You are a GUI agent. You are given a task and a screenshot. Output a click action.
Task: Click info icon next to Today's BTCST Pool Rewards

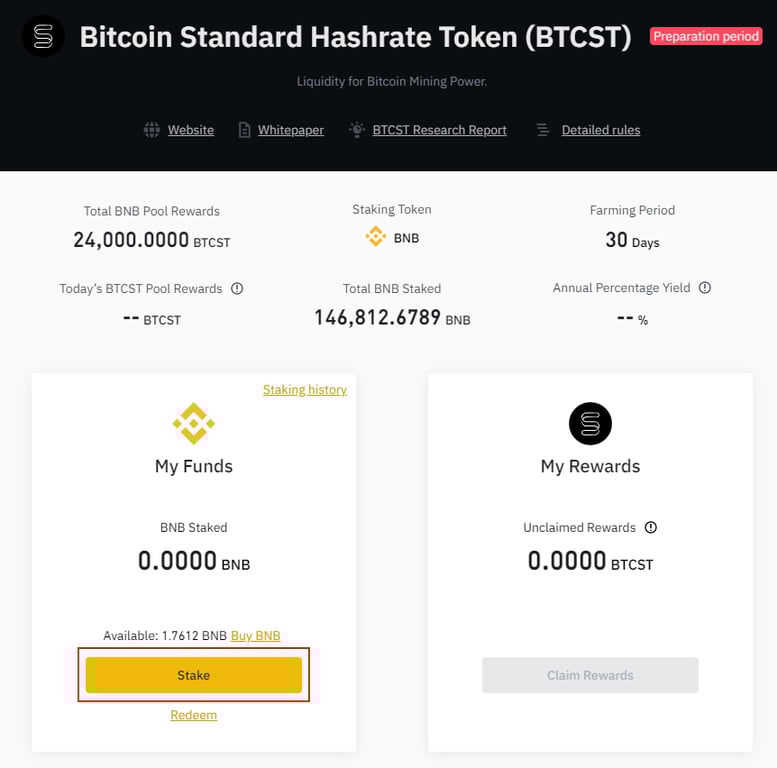point(237,288)
